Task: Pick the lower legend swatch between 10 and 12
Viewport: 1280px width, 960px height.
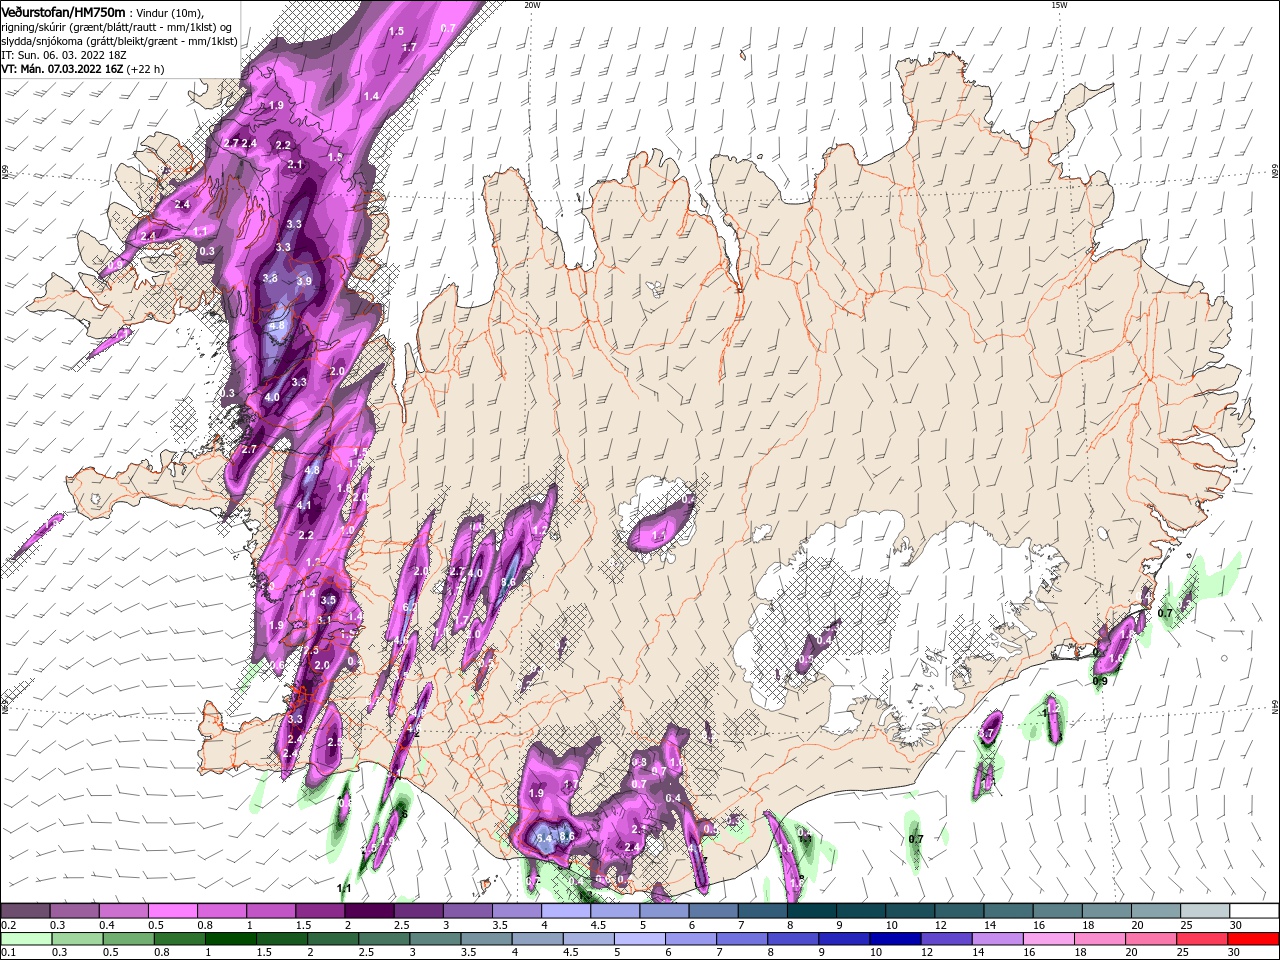Action: (894, 939)
